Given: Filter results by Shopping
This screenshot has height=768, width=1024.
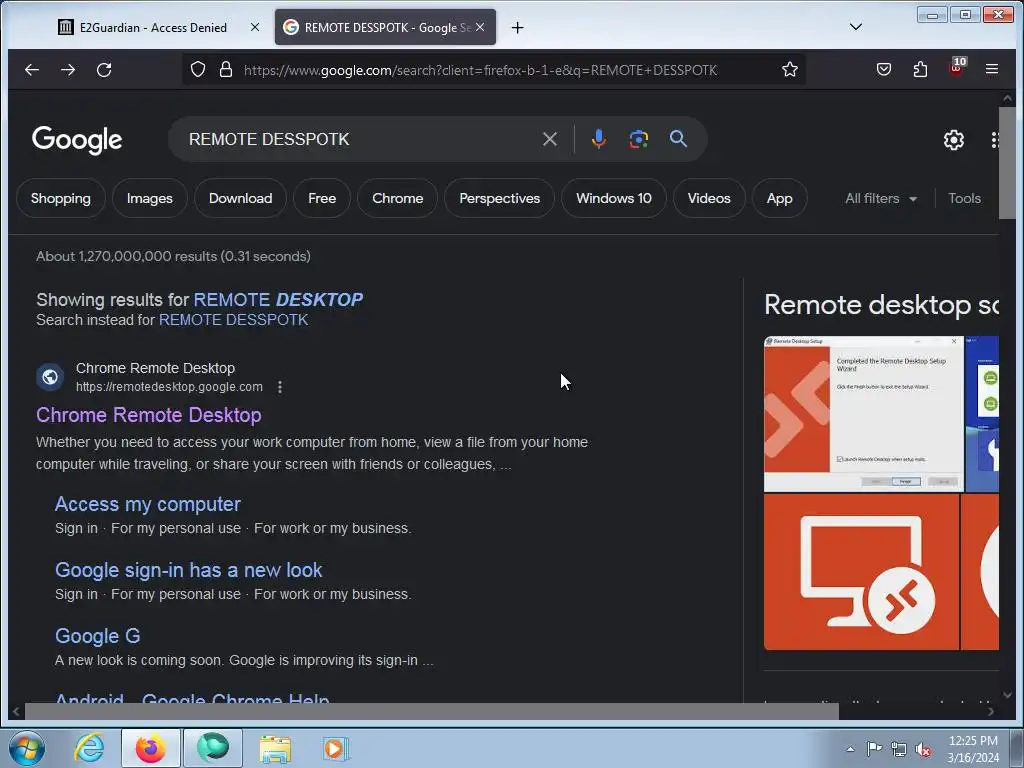Looking at the screenshot, I should point(61,198).
